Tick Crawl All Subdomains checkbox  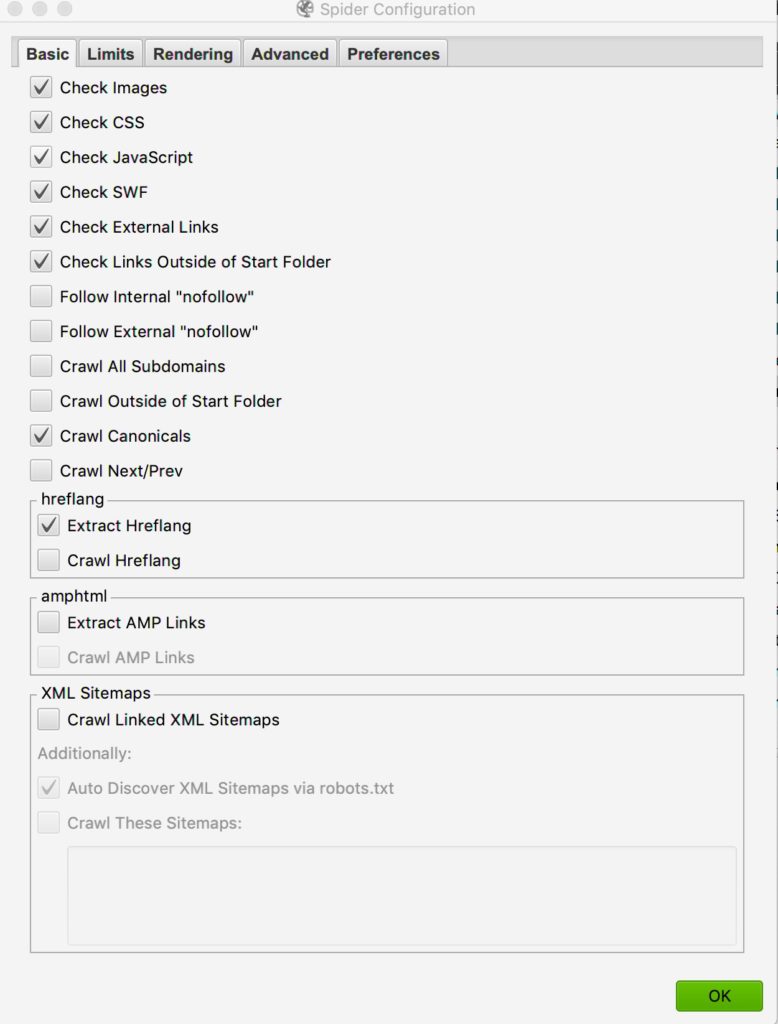coord(41,366)
